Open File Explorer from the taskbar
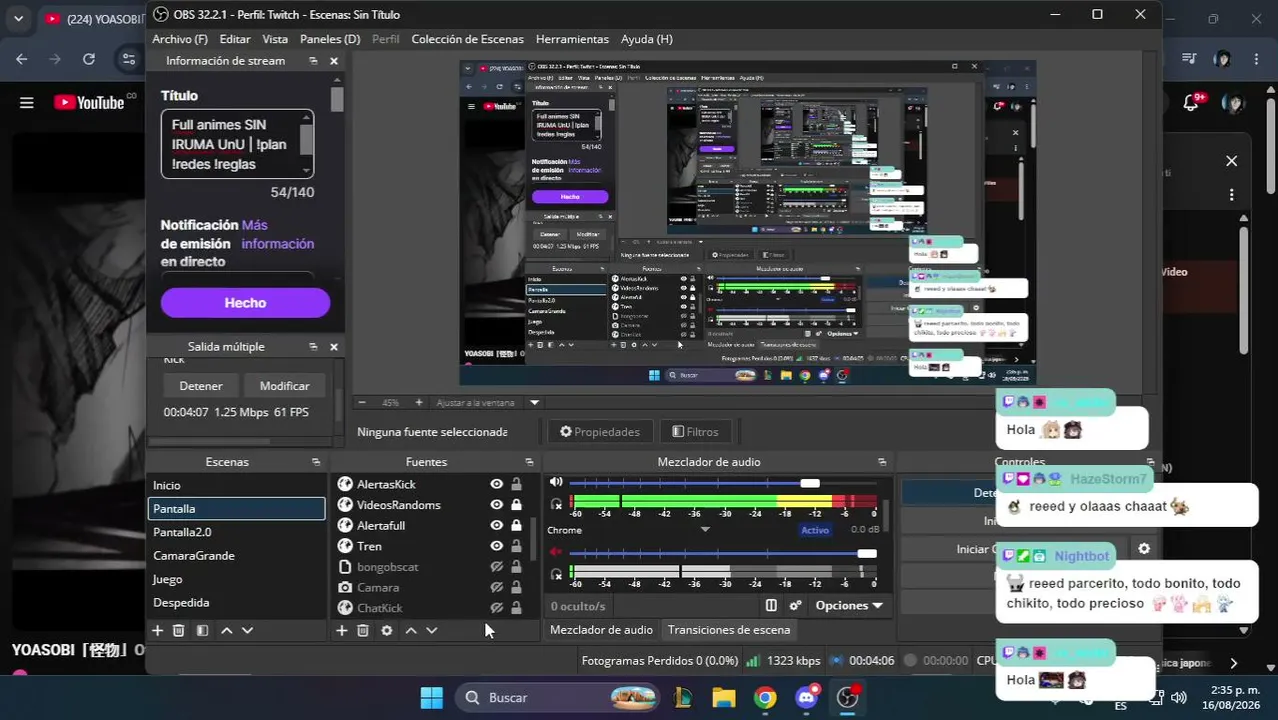 coord(723,697)
